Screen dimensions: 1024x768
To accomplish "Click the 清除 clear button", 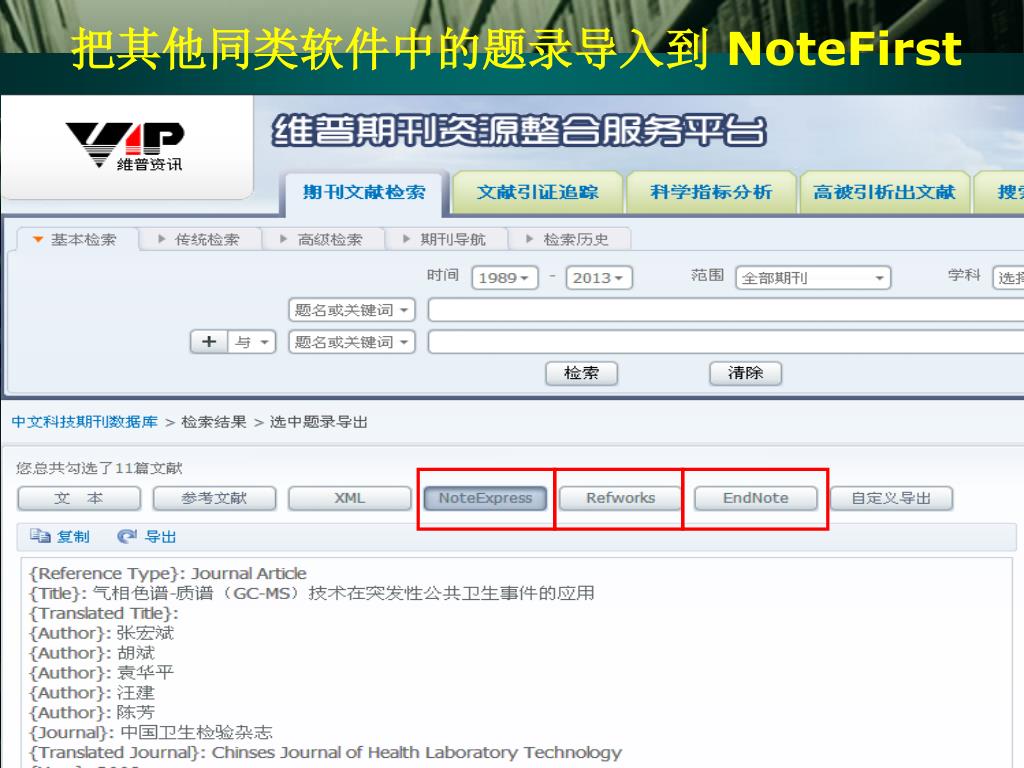I will click(745, 373).
